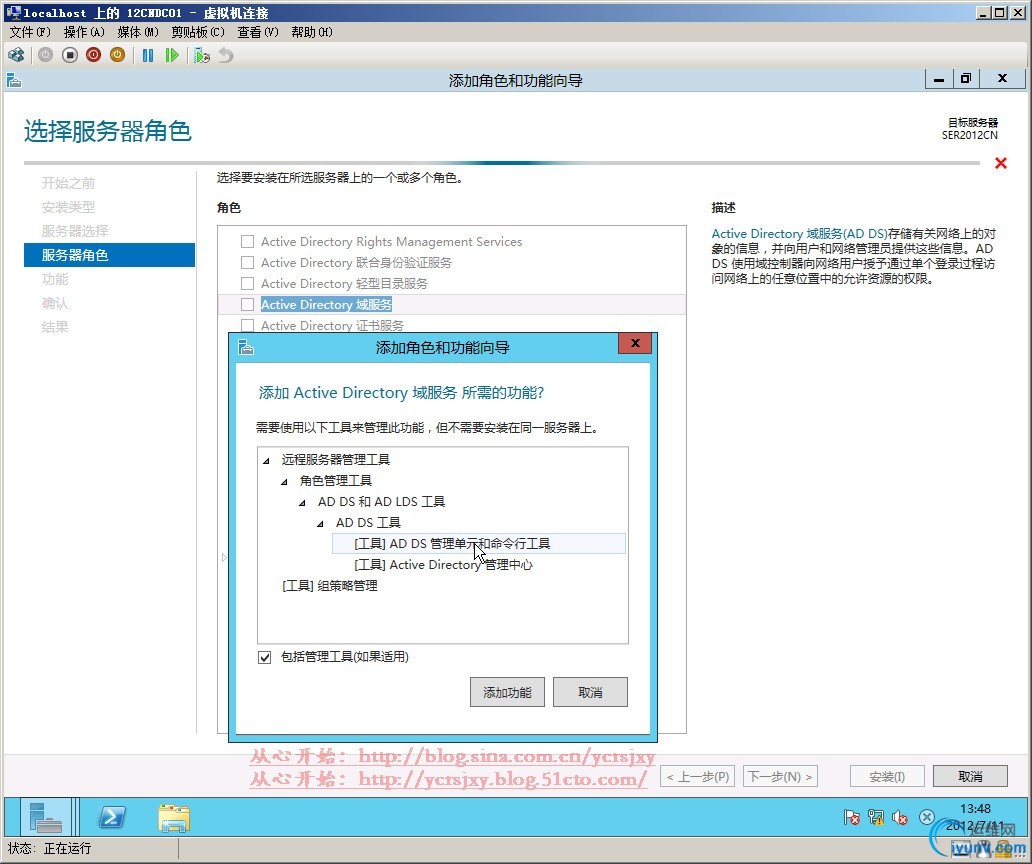
Task: Open the 文件(F) menu
Action: tap(30, 32)
